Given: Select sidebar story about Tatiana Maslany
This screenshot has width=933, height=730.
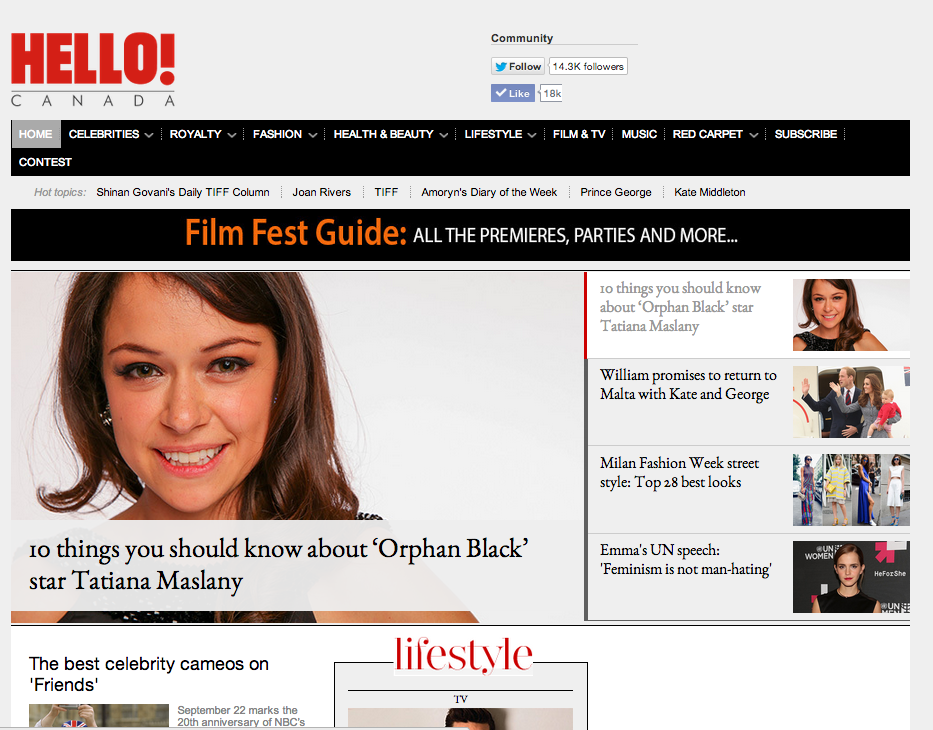Looking at the screenshot, I should 680,307.
